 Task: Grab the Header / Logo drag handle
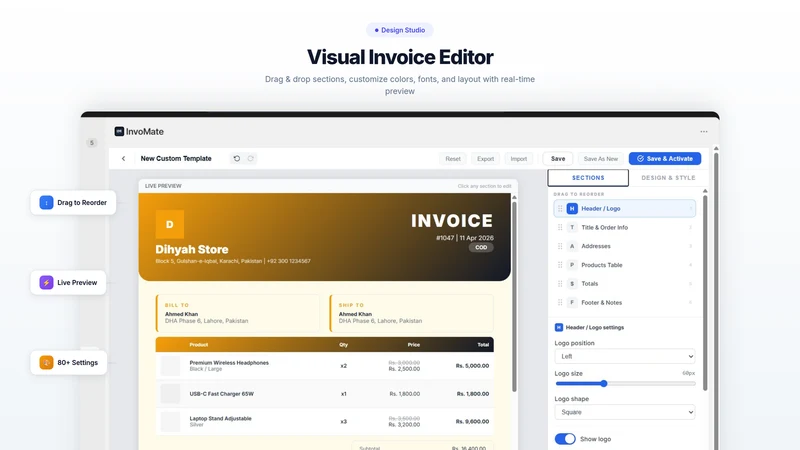tap(560, 209)
